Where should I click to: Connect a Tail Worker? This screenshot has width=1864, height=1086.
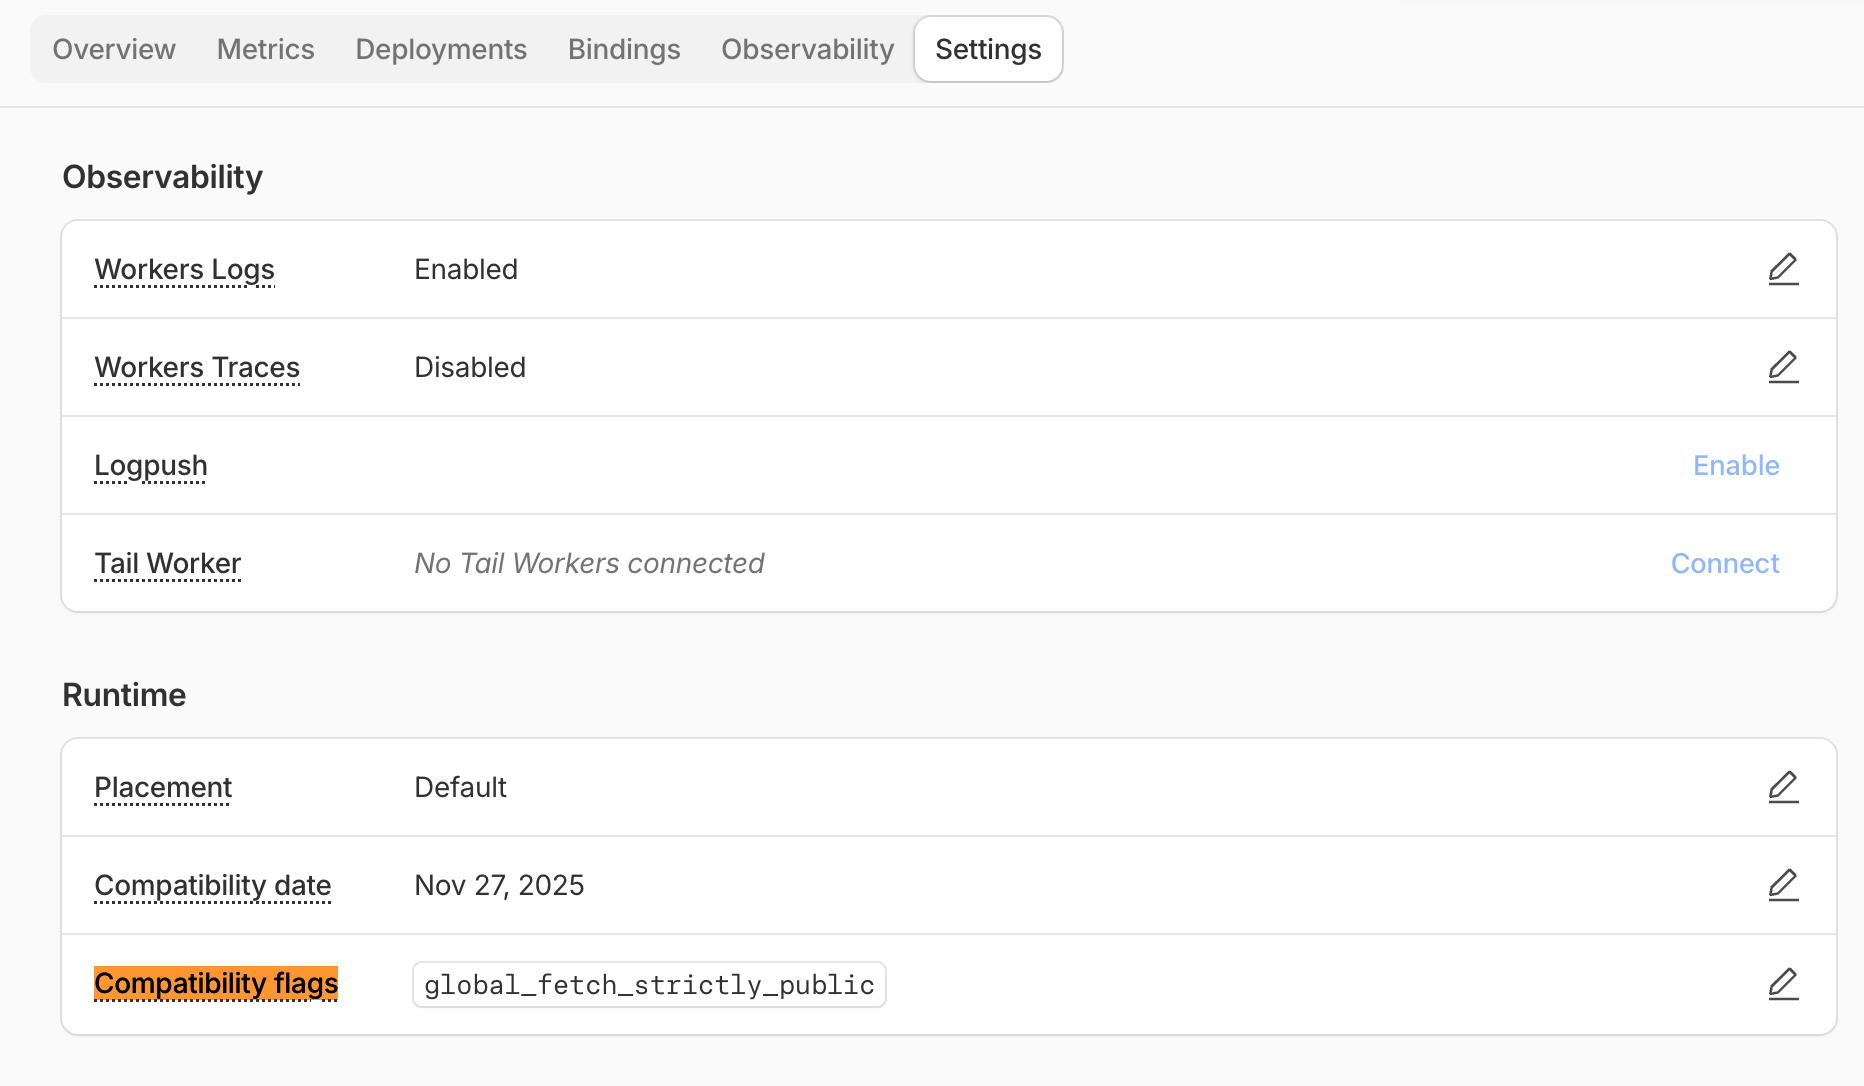[x=1725, y=563]
